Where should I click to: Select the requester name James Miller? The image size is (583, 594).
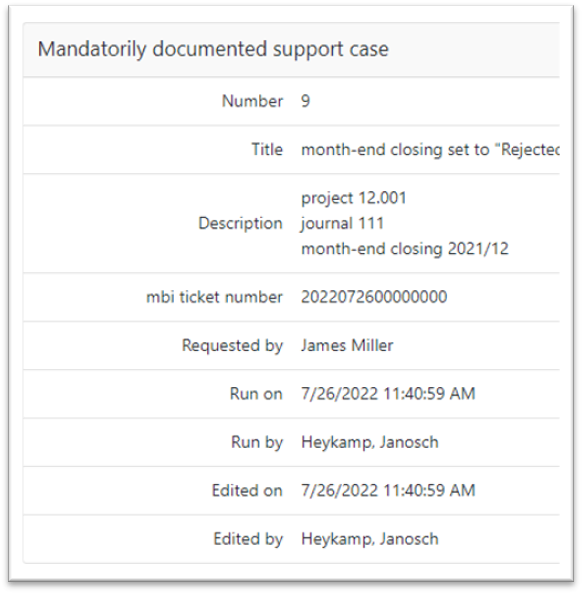coord(347,345)
